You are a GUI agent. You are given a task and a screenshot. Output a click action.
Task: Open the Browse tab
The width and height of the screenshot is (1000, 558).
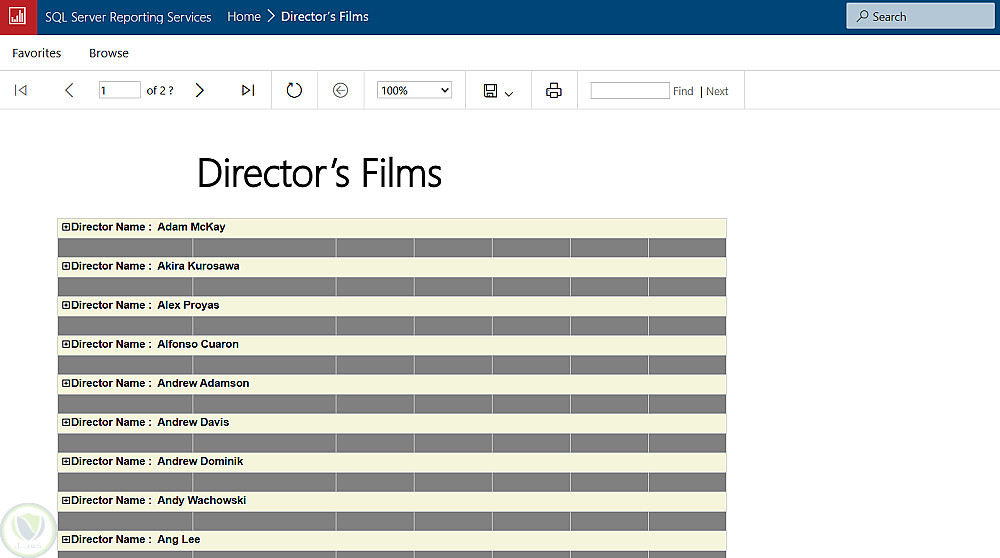(x=109, y=53)
